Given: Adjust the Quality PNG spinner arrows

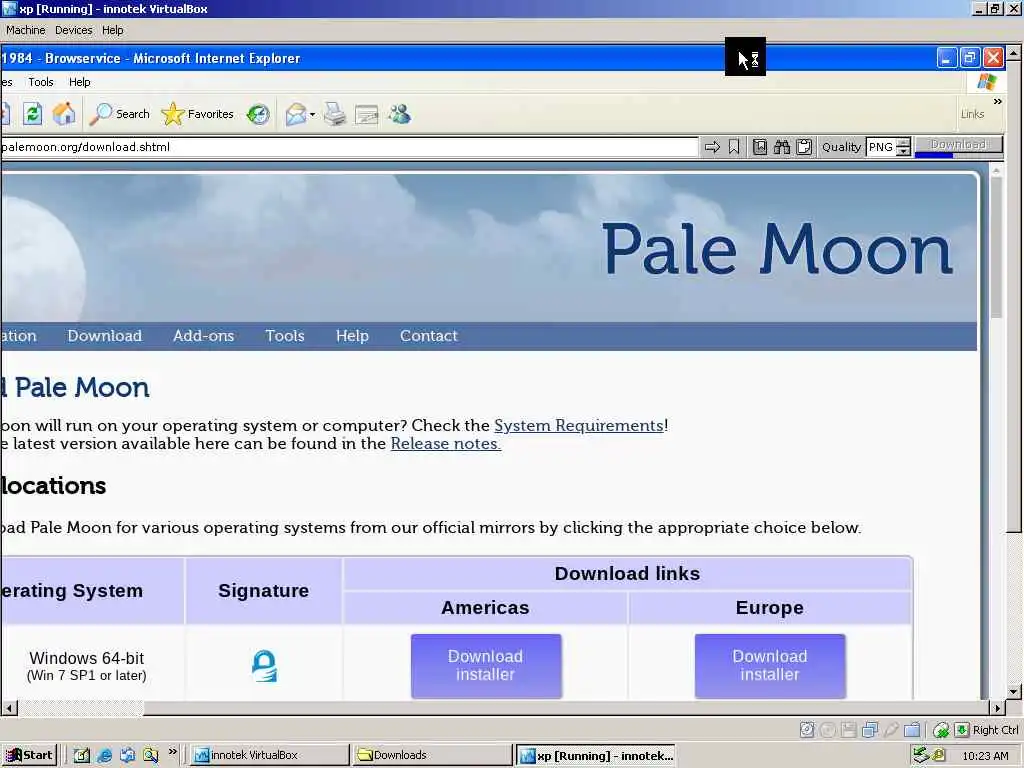Looking at the screenshot, I should [x=903, y=147].
